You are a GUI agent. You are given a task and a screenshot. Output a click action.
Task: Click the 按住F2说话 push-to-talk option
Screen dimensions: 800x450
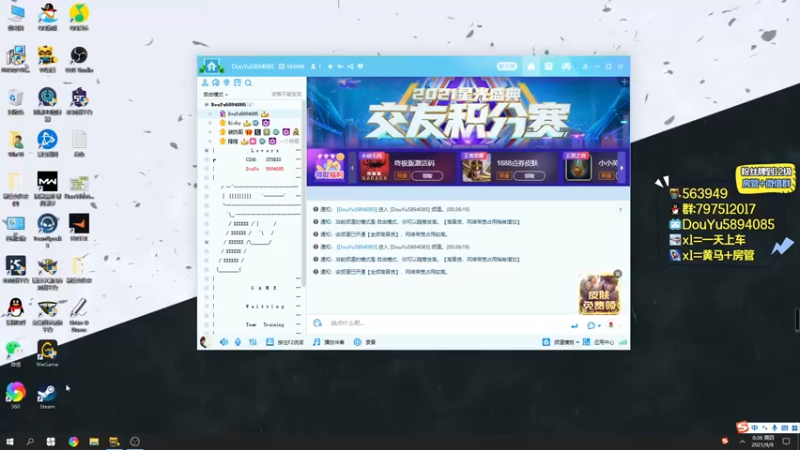pyautogui.click(x=285, y=342)
